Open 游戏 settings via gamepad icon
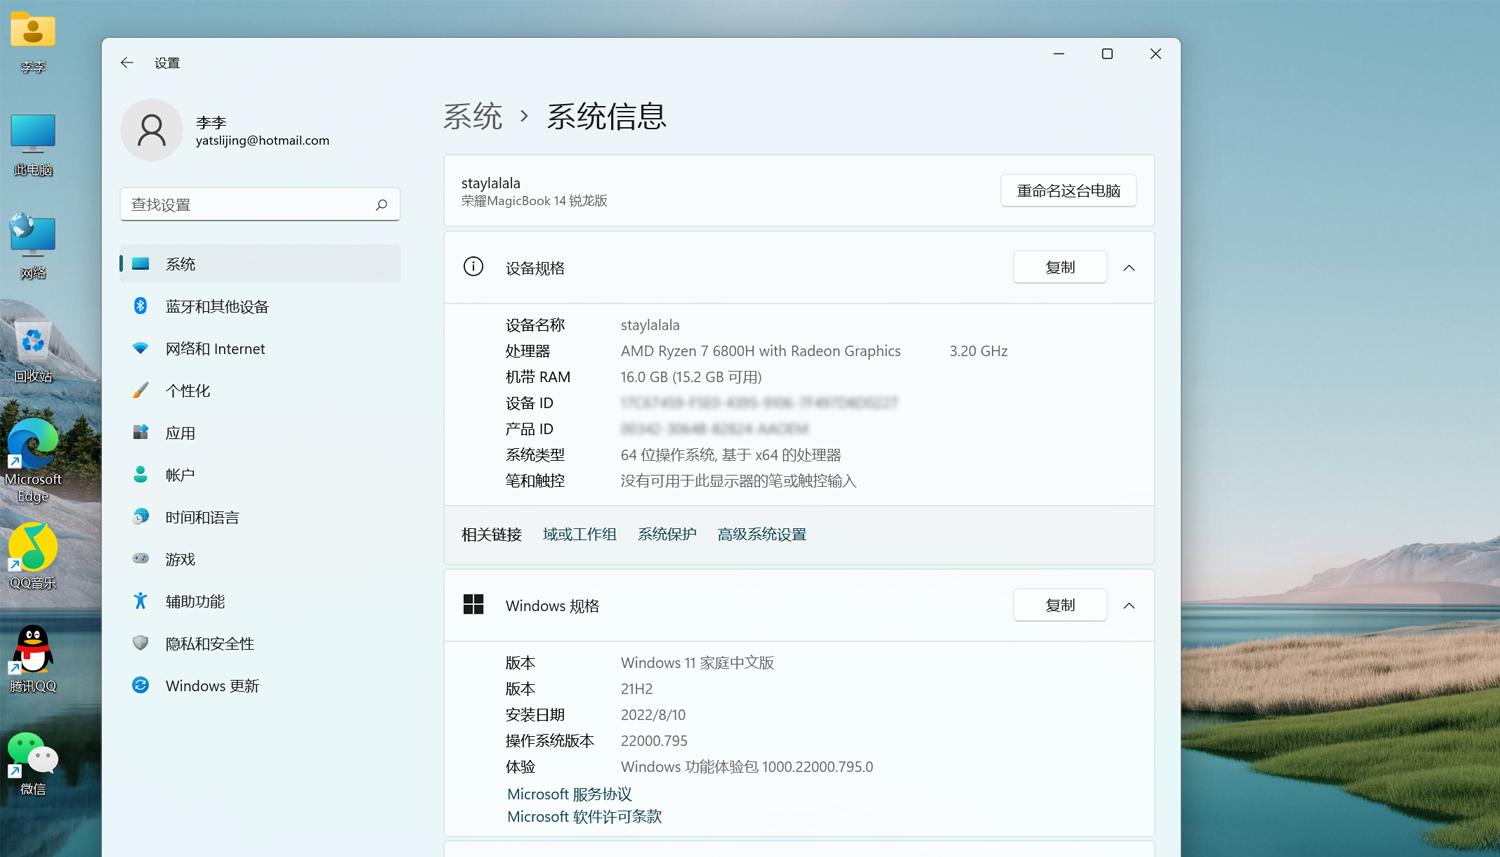 pos(140,559)
